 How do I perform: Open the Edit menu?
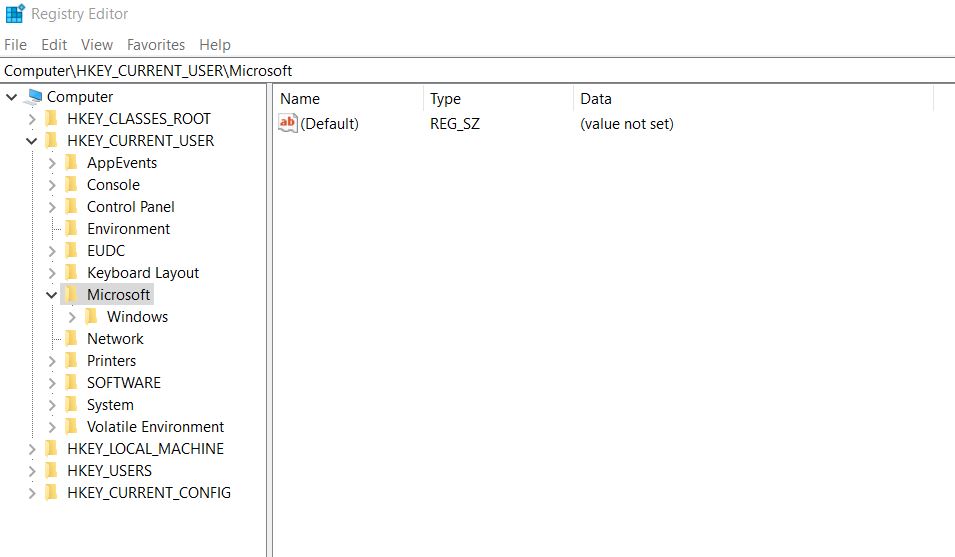[x=54, y=44]
